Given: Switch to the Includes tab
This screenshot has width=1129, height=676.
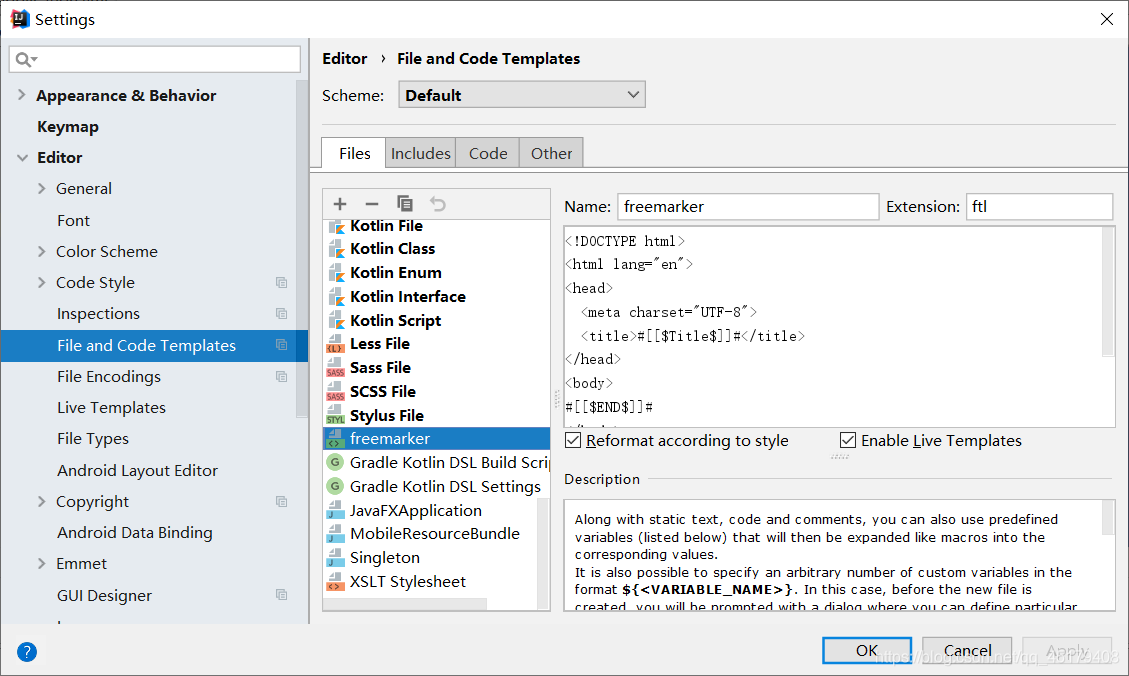Looking at the screenshot, I should (x=420, y=153).
